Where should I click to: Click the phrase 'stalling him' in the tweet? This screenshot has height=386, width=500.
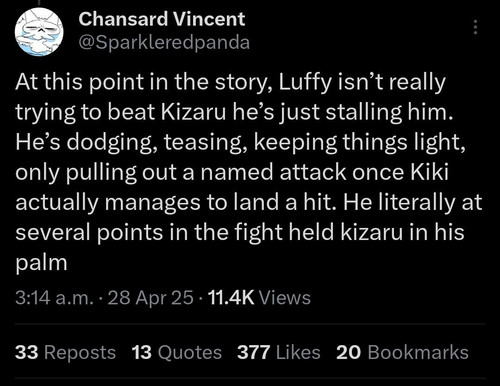(x=389, y=112)
